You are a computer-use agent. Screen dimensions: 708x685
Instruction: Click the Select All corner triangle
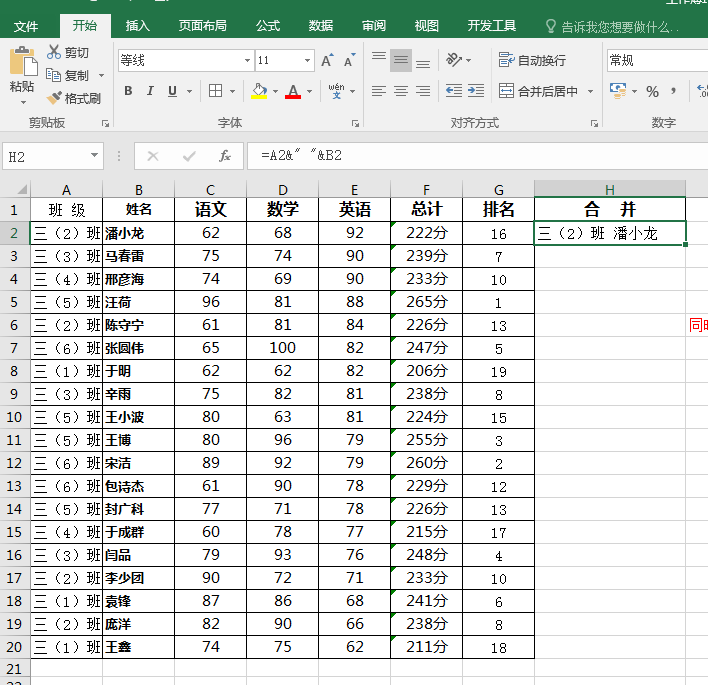[21, 189]
